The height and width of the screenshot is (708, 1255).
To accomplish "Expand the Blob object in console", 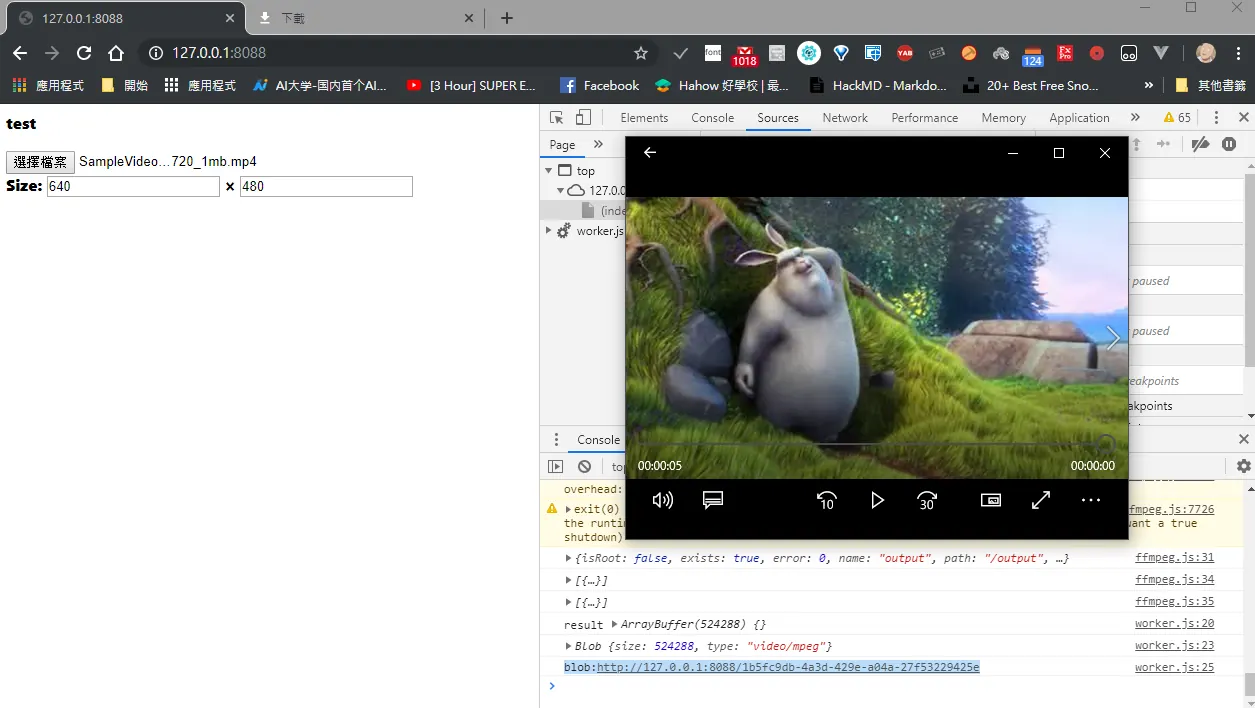I will click(x=569, y=646).
